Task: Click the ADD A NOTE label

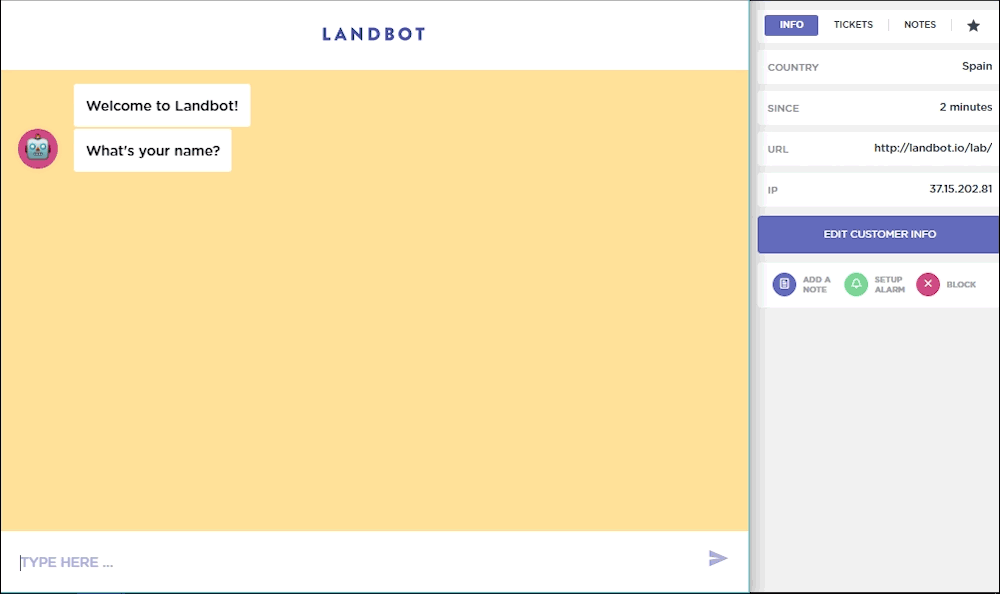Action: (x=816, y=285)
